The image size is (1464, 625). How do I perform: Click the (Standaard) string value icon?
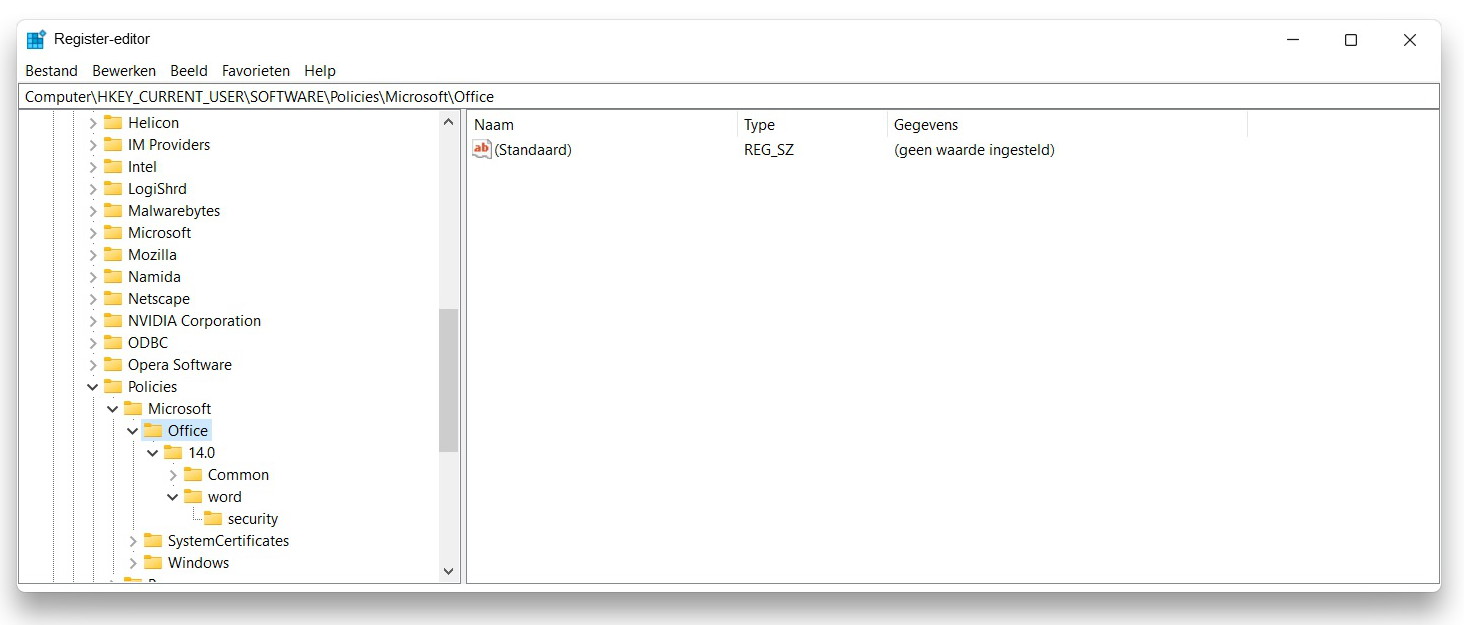tap(482, 150)
